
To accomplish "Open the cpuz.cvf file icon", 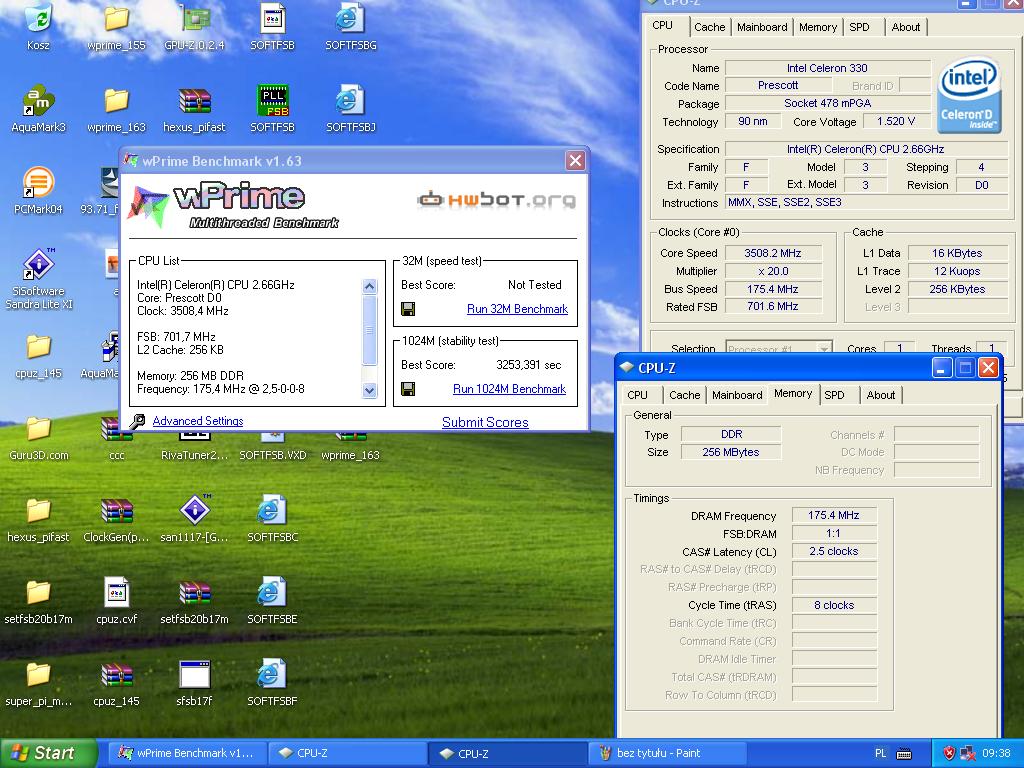I will point(116,593).
